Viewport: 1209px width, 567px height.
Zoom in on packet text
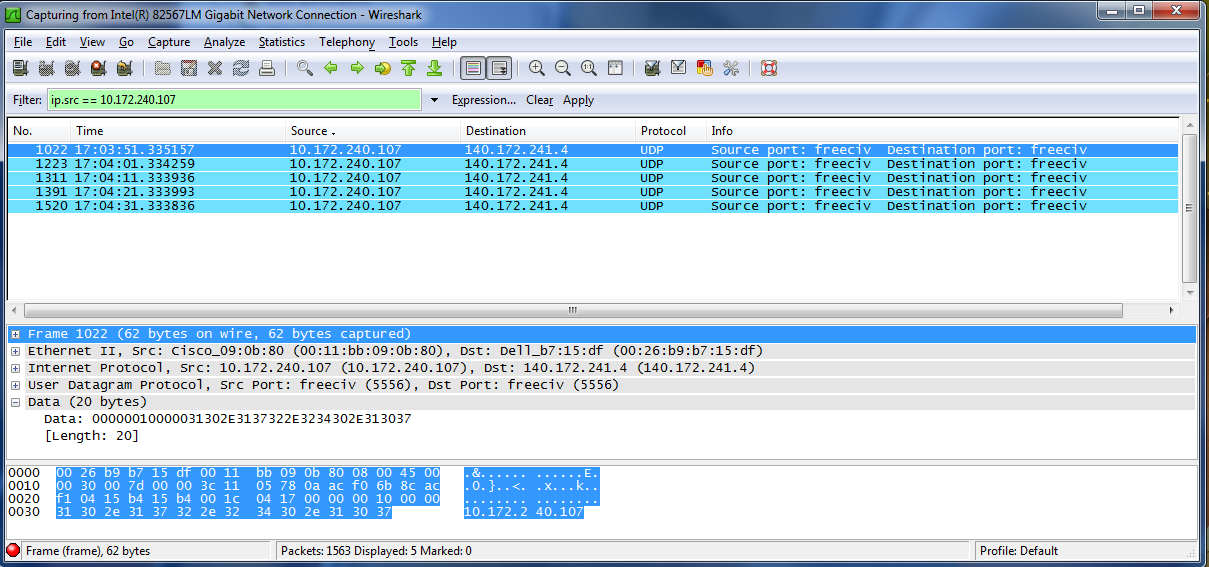click(537, 68)
